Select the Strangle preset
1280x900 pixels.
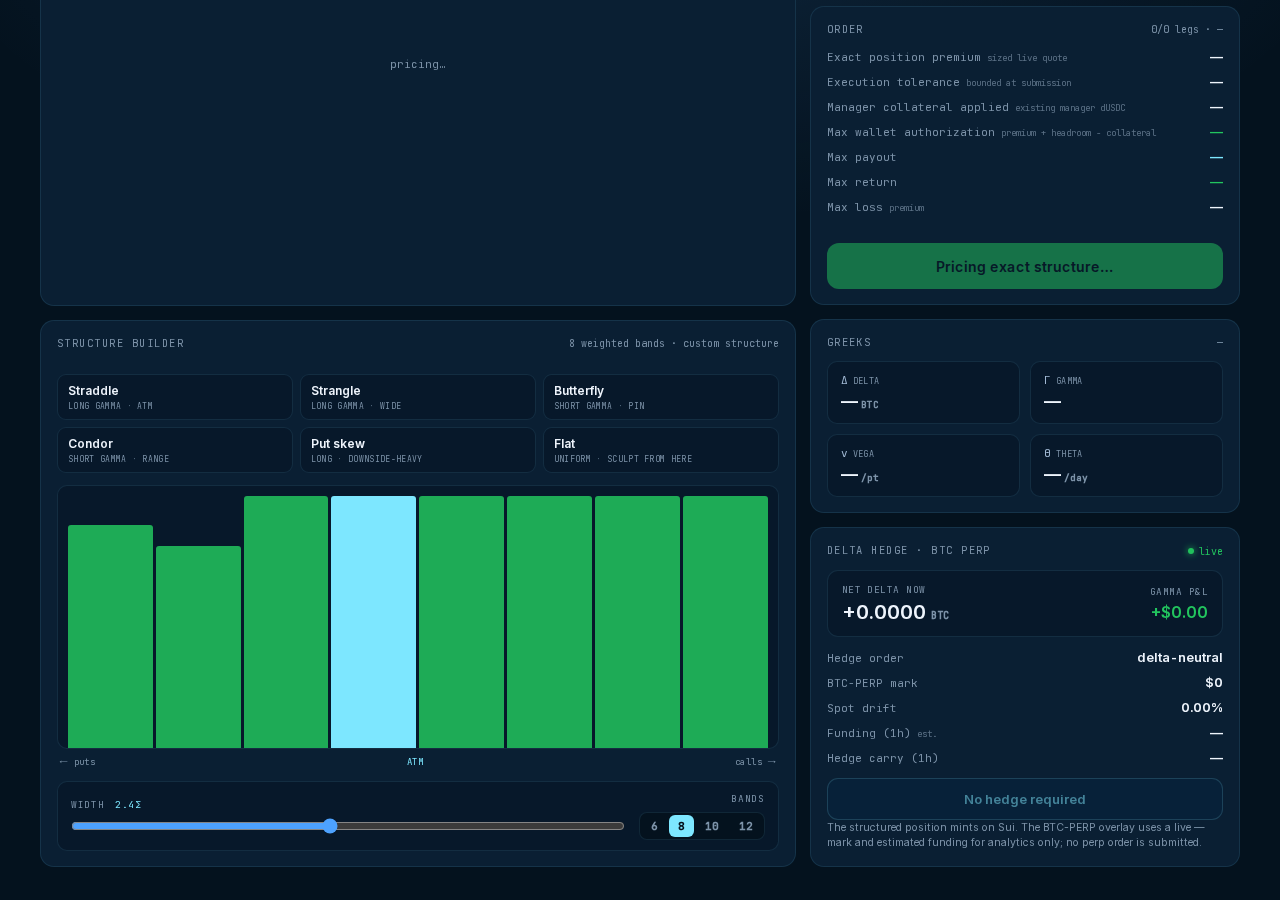tap(418, 397)
